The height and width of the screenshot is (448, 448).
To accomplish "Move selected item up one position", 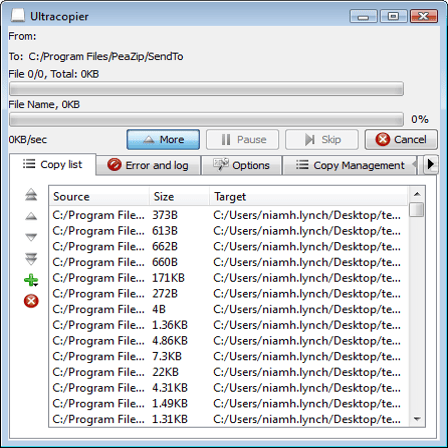I will (31, 216).
